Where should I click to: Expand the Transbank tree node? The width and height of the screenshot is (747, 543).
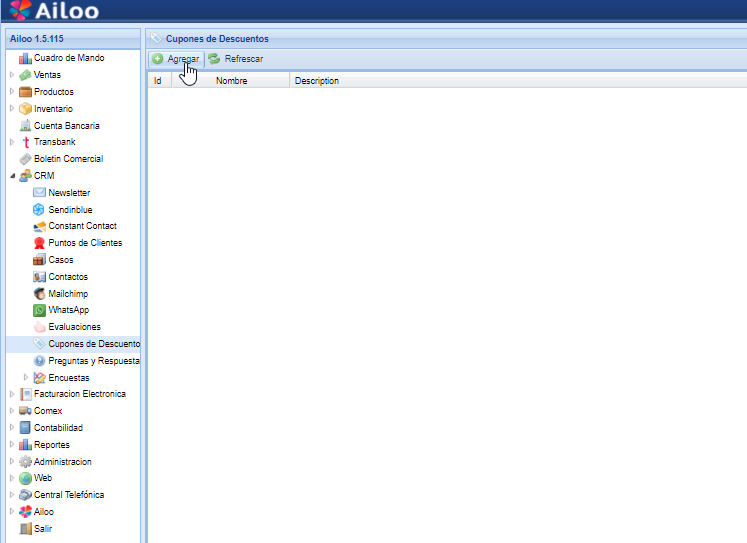click(x=12, y=142)
